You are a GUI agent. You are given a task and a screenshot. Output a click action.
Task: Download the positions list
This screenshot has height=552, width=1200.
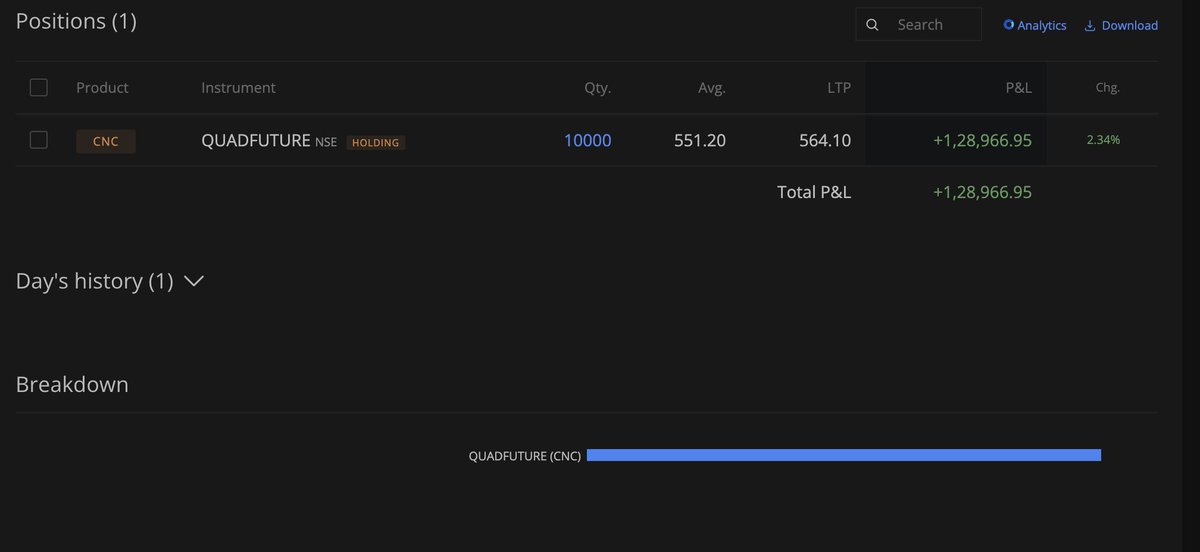tap(1121, 25)
